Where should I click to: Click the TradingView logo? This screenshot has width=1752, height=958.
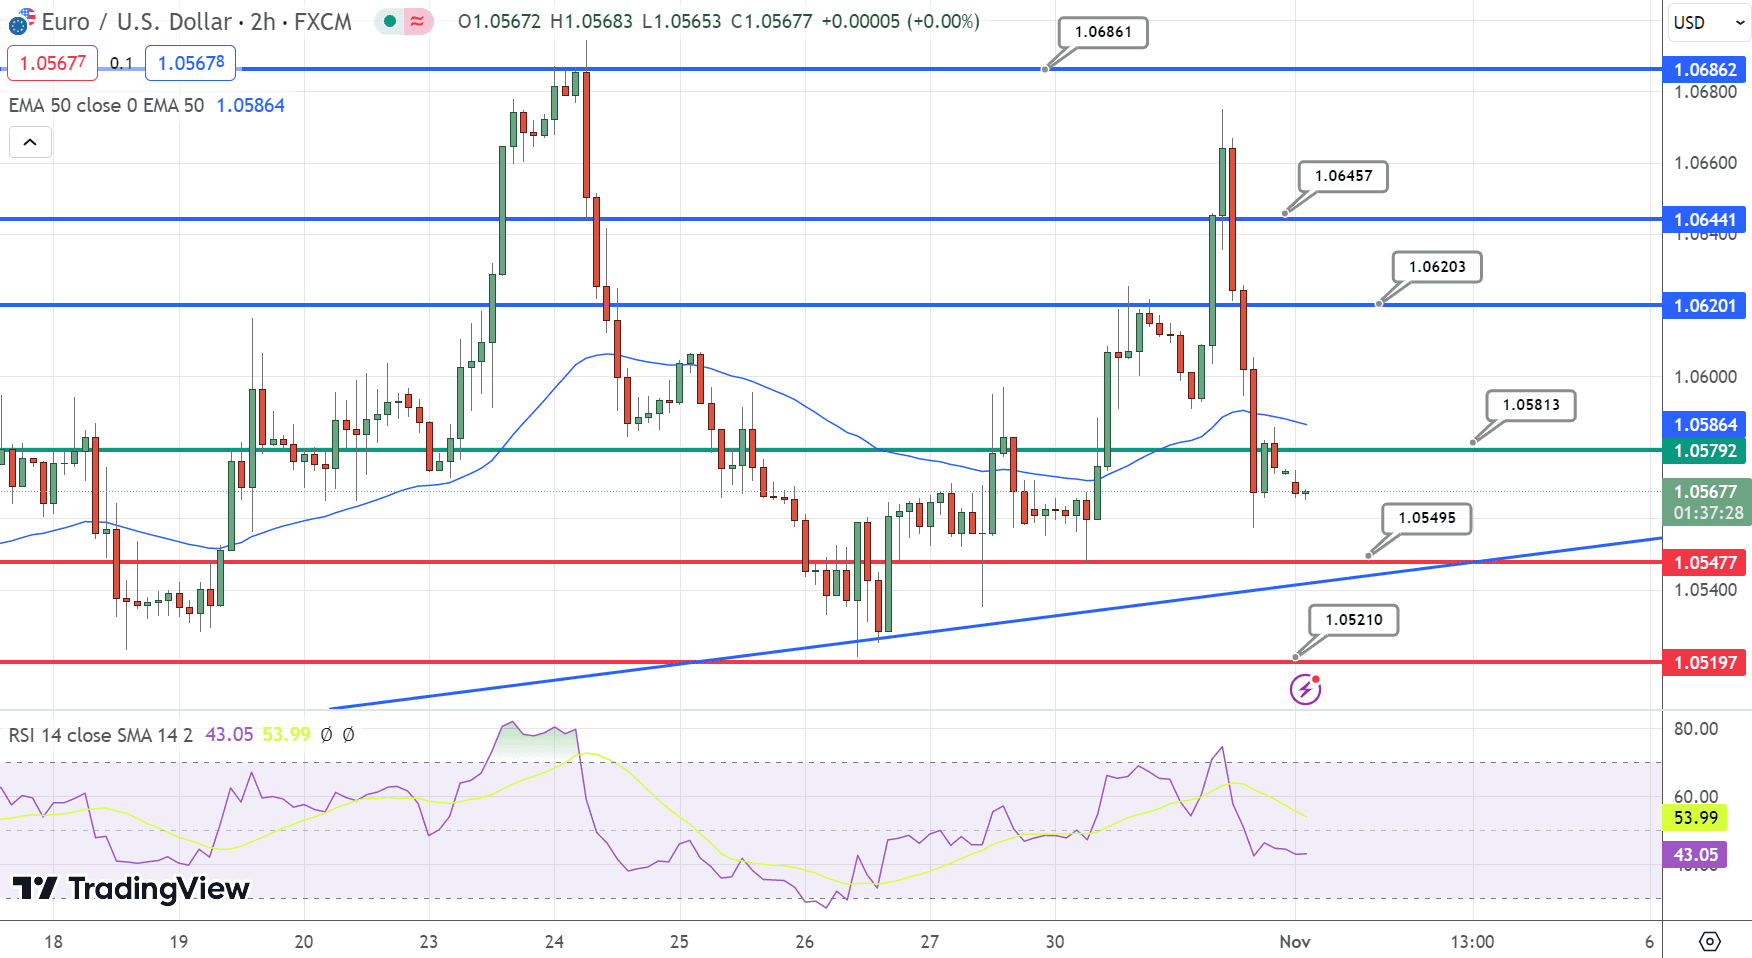click(131, 888)
